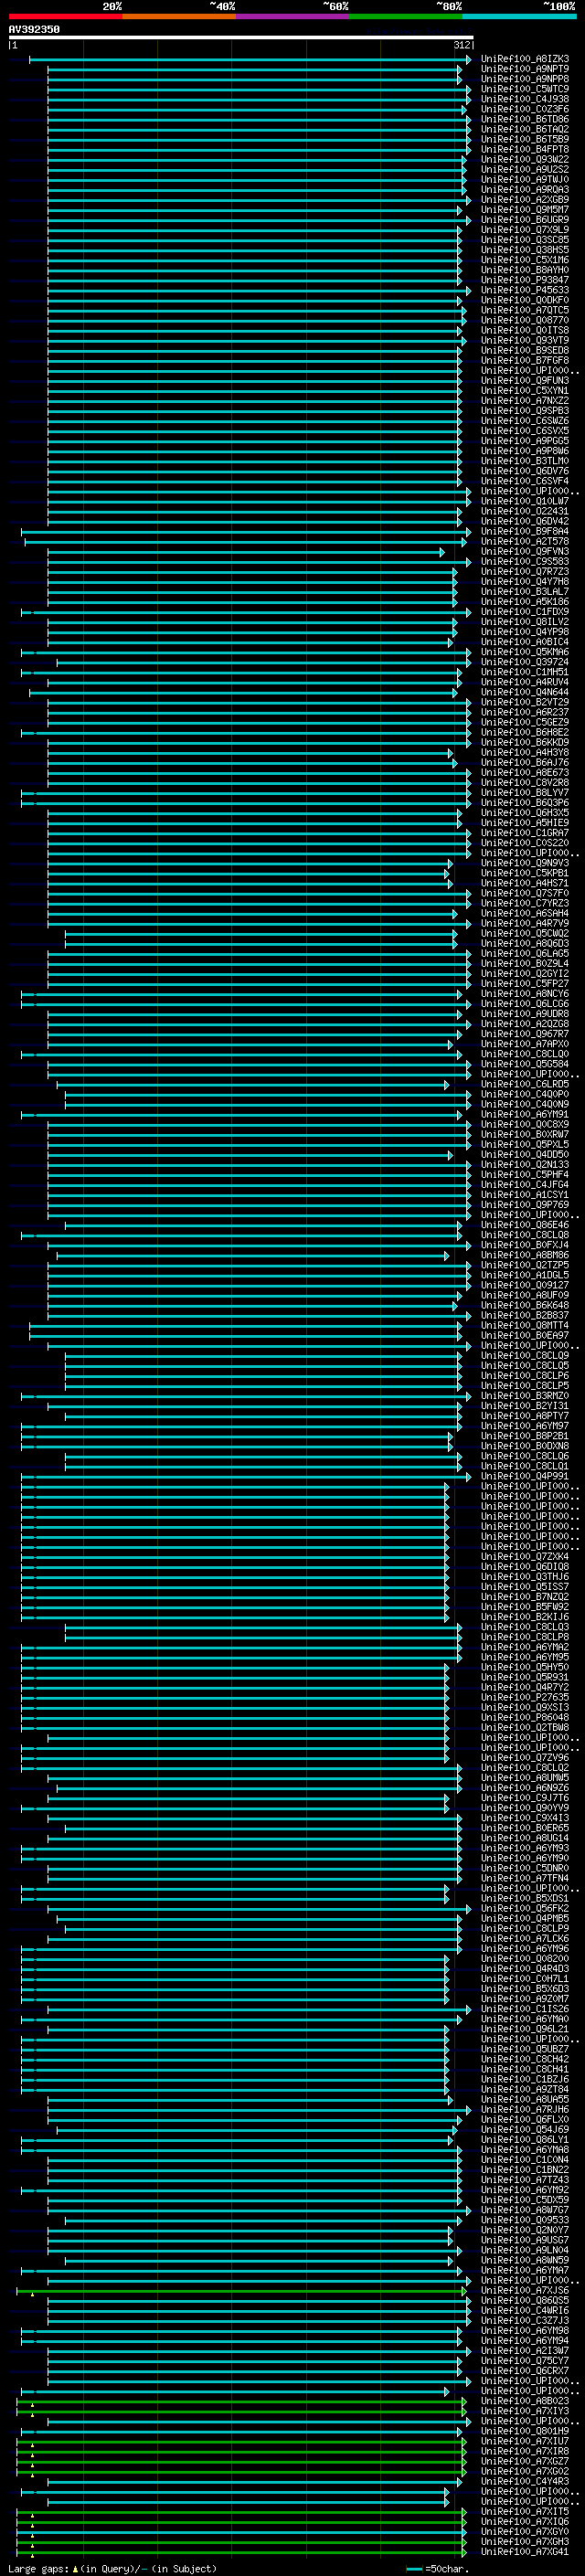
Task: Select the UniRef100_Q08770 label
Action: [x=525, y=320]
